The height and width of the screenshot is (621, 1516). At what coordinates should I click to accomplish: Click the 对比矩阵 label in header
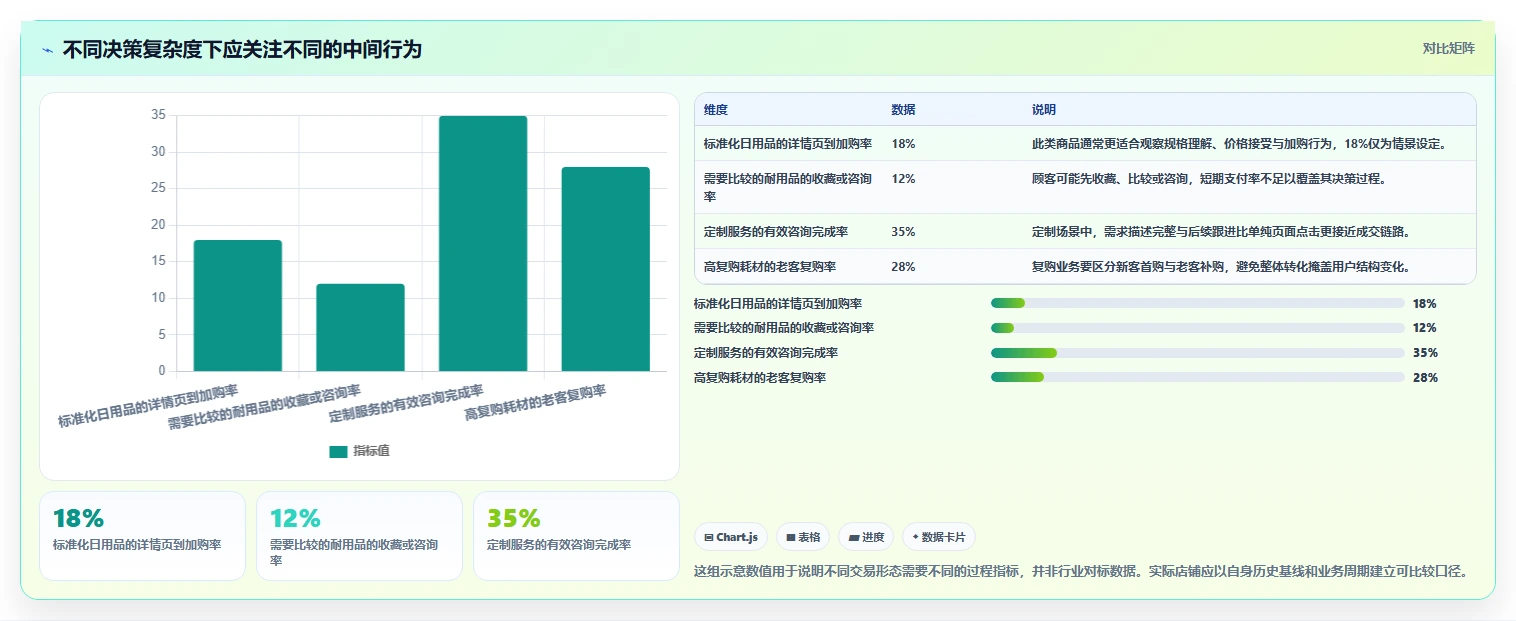click(x=1448, y=48)
